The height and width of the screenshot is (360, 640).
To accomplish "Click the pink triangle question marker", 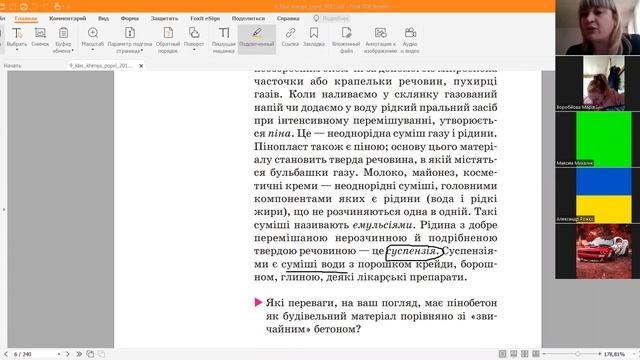I will pyautogui.click(x=258, y=302).
